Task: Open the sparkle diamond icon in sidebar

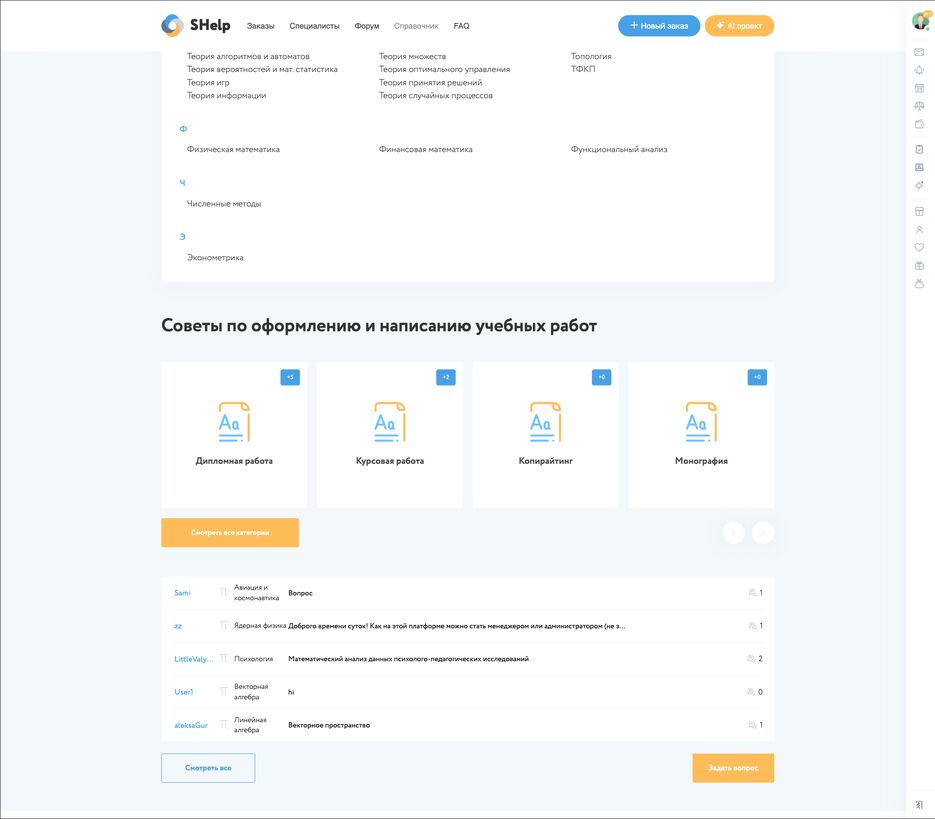Action: pyautogui.click(x=919, y=186)
